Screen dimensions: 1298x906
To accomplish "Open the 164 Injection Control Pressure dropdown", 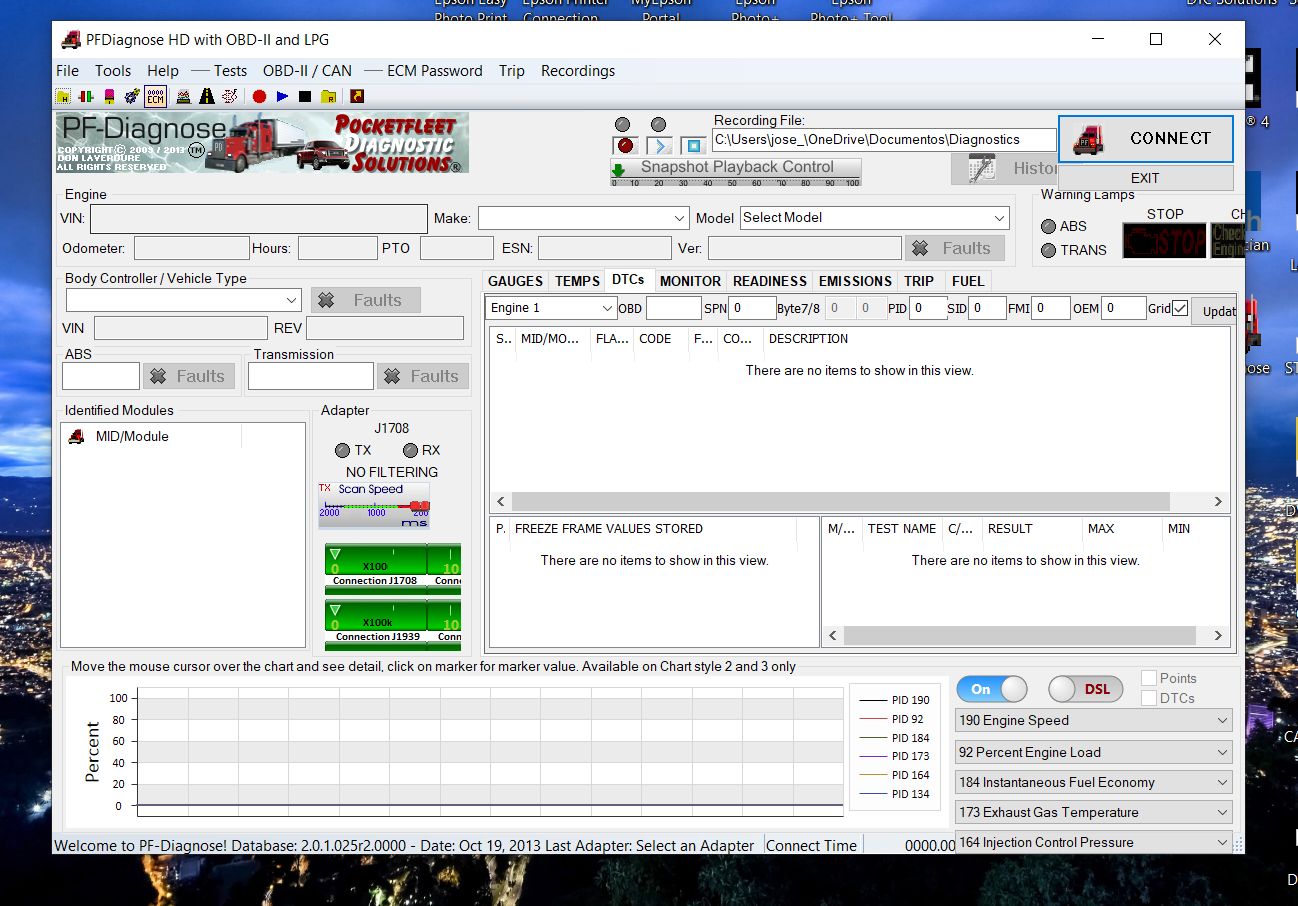I will coord(1094,842).
